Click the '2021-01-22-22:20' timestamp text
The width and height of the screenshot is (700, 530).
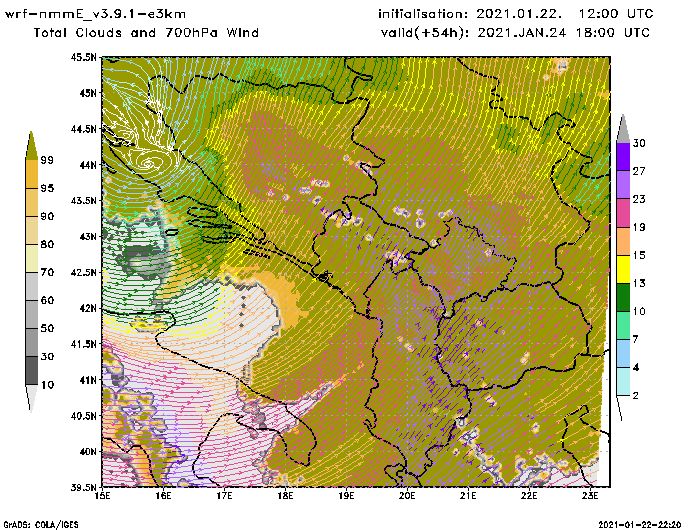(x=640, y=525)
